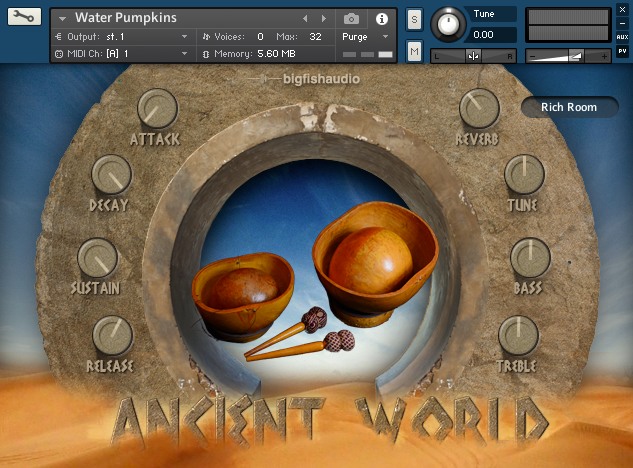Click the Max voices value 32
Screen dimensions: 633x468
[x=315, y=37]
